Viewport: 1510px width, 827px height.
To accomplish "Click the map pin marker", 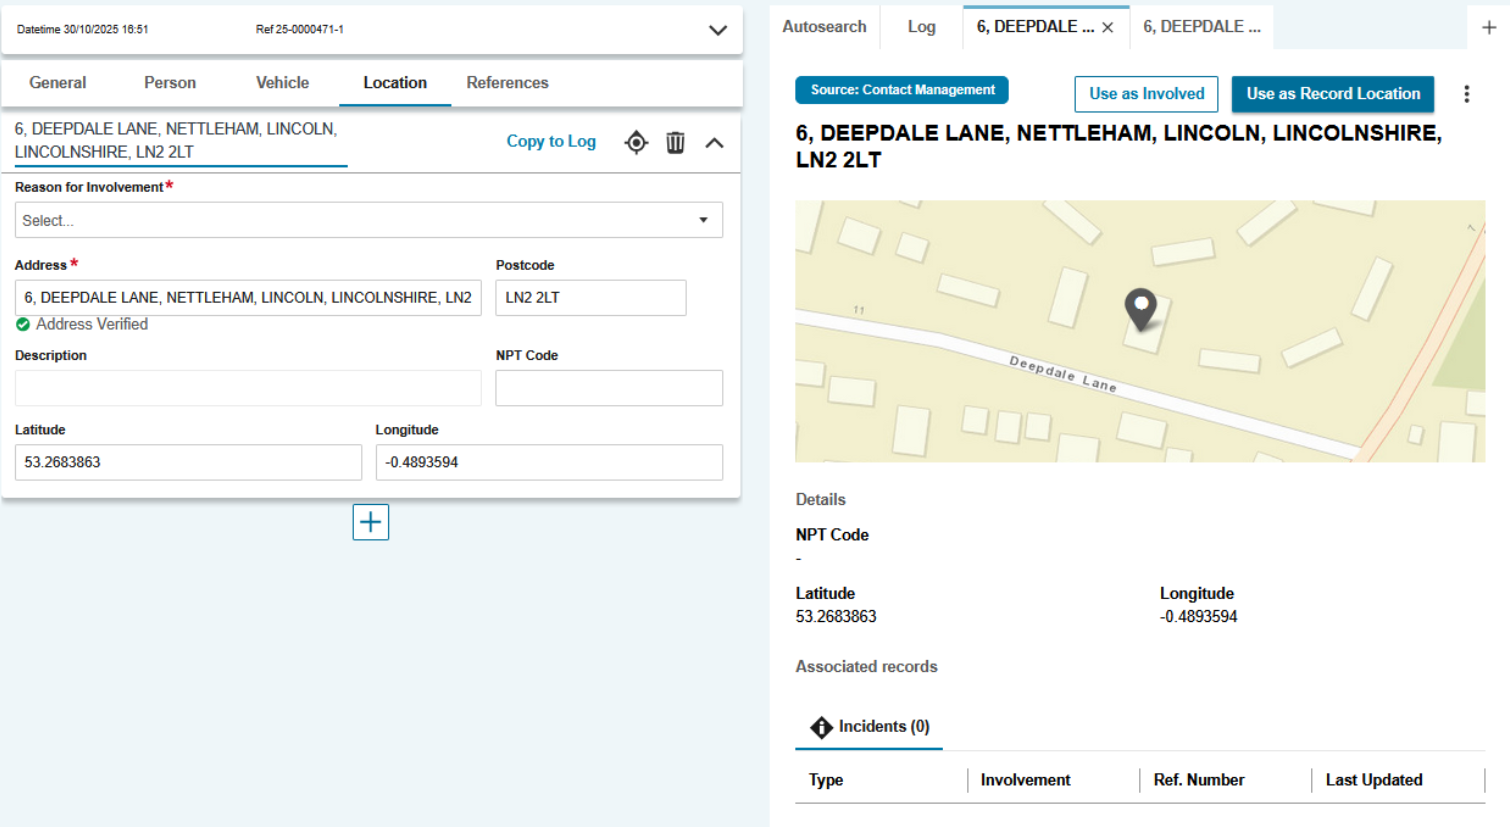I will [1140, 307].
